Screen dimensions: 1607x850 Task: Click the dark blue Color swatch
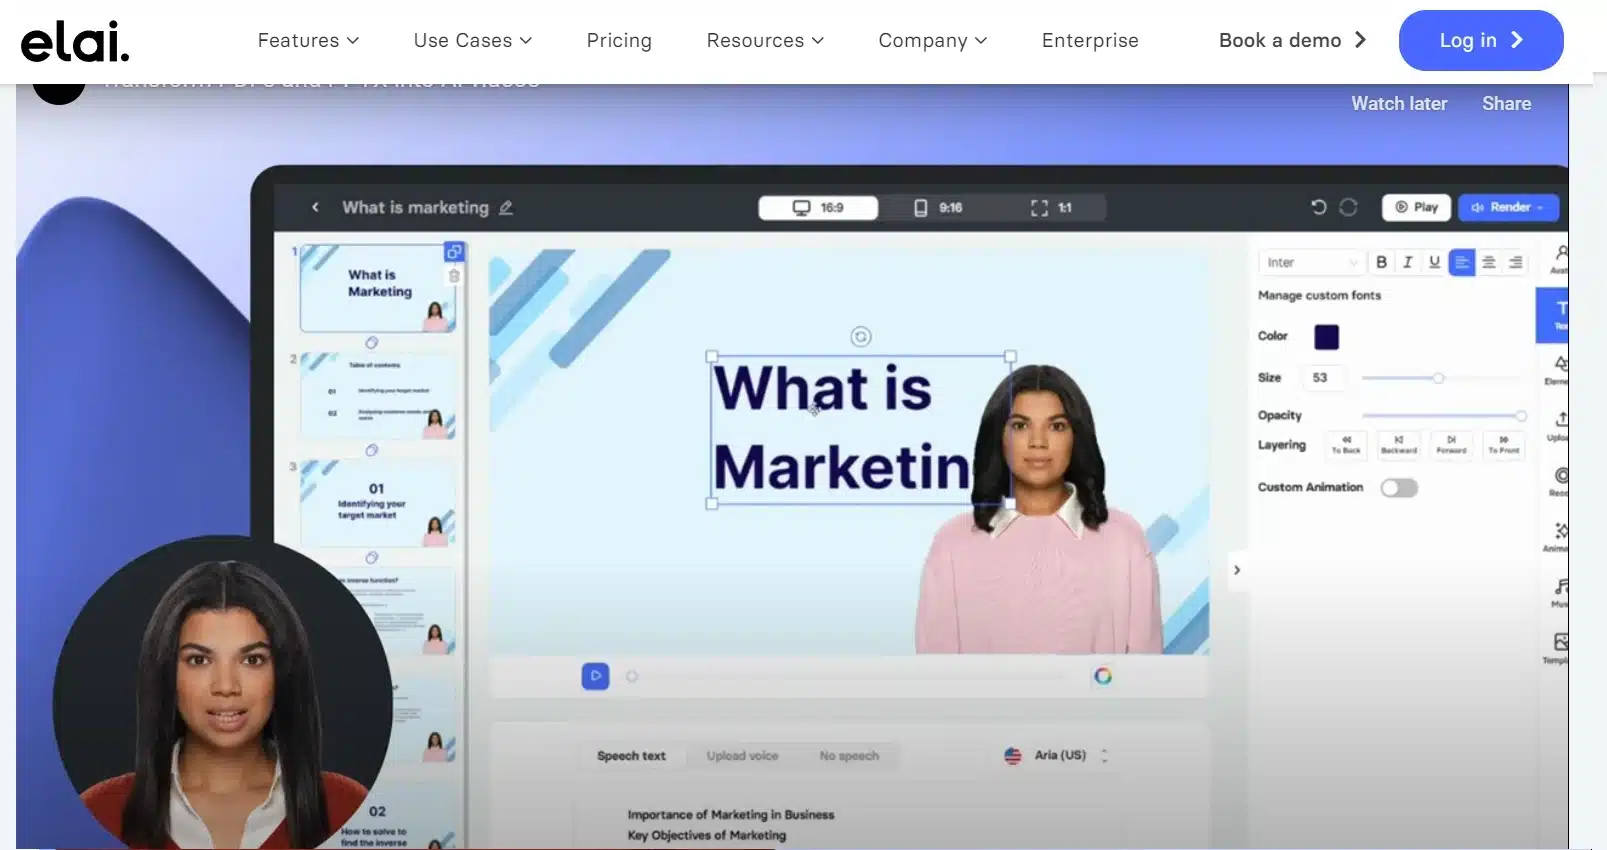click(x=1326, y=337)
